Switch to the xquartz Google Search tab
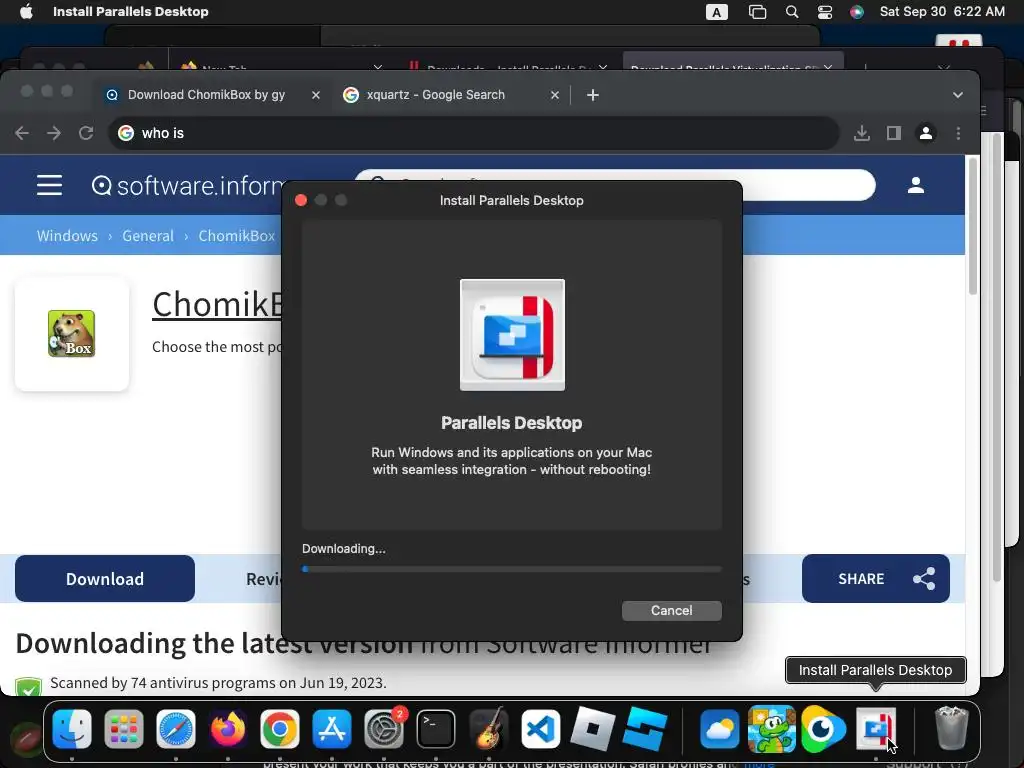The image size is (1024, 768). [436, 95]
